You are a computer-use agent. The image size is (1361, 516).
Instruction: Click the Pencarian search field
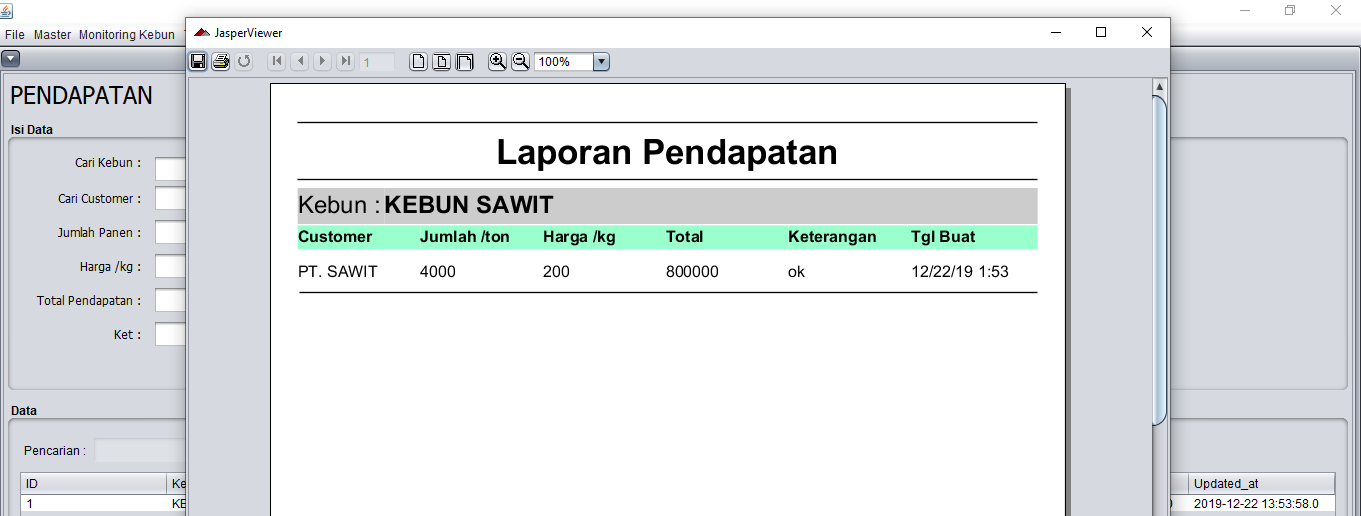pos(140,450)
